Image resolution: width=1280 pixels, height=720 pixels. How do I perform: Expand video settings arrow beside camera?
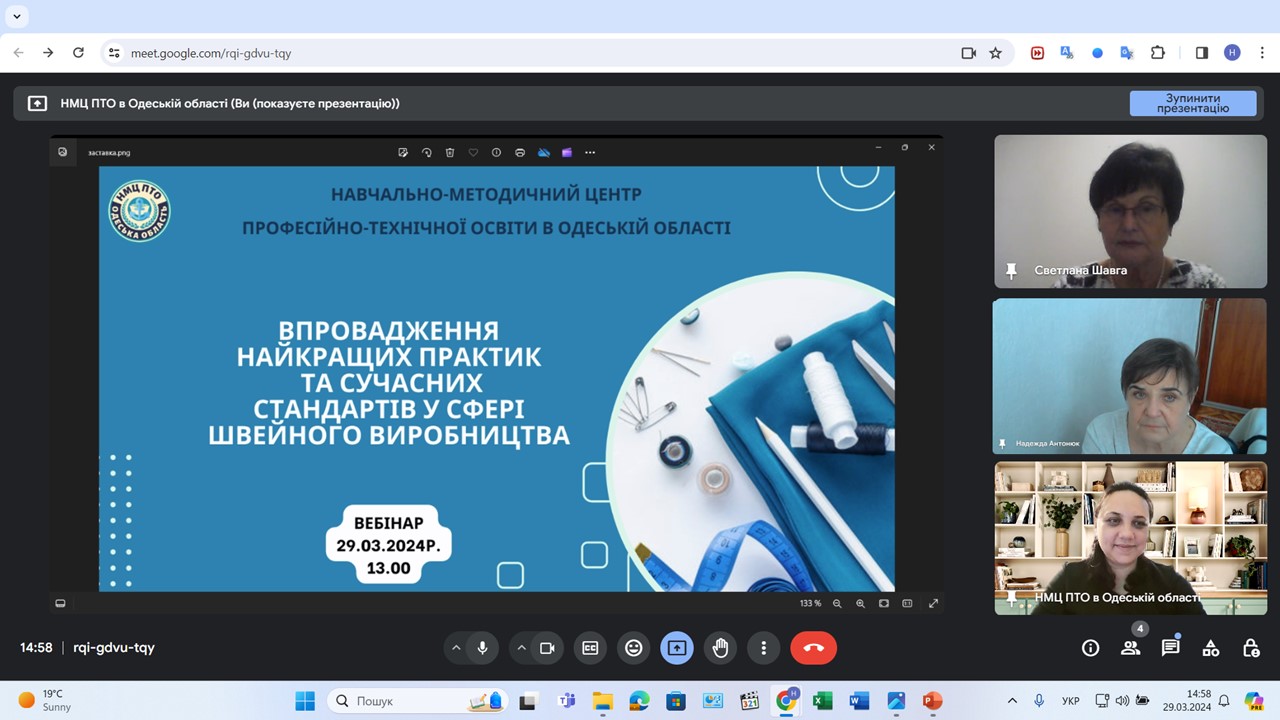click(521, 648)
